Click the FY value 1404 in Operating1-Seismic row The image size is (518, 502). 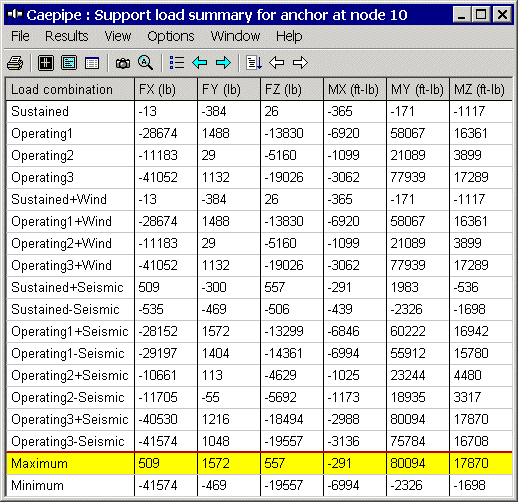click(x=216, y=353)
